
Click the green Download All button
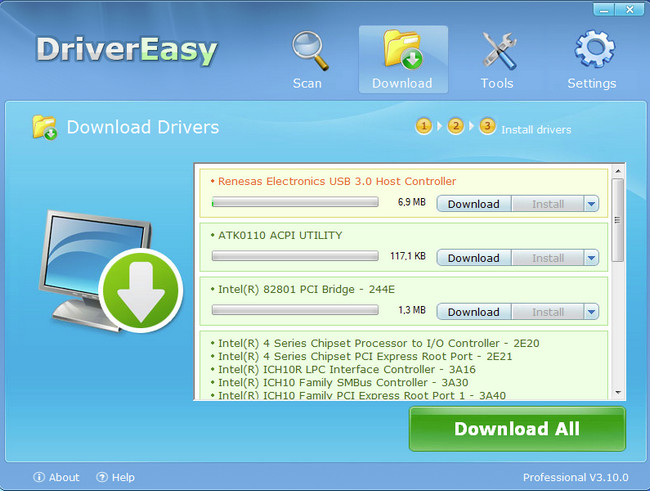point(517,429)
